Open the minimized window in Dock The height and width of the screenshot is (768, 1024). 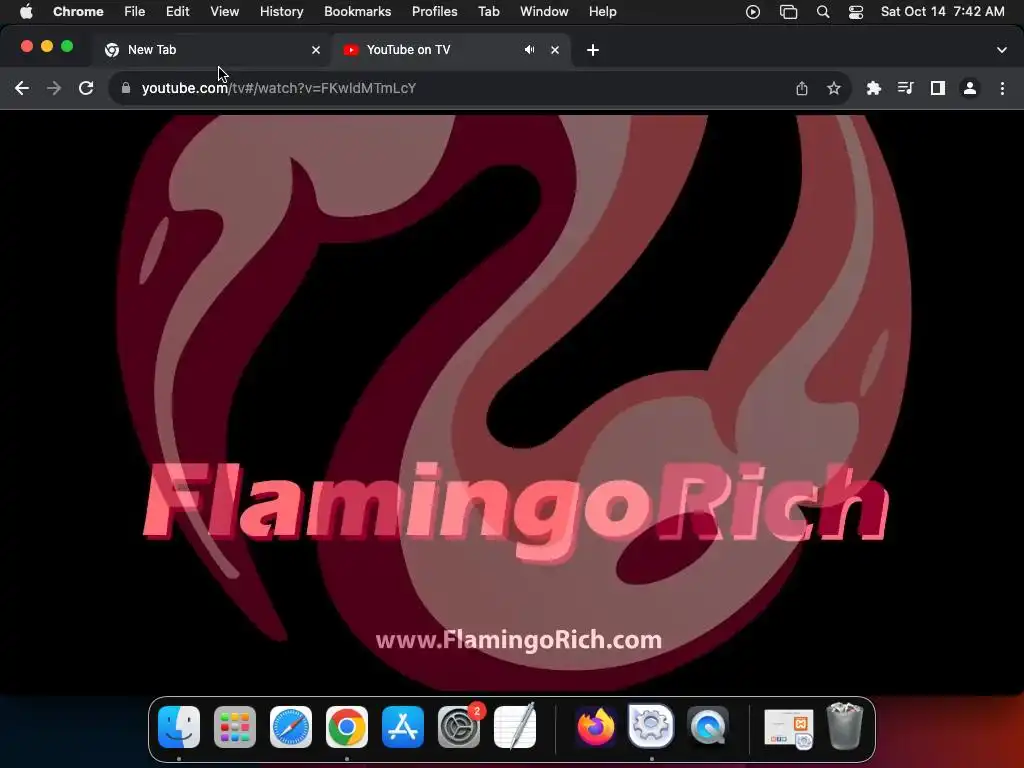pos(789,729)
